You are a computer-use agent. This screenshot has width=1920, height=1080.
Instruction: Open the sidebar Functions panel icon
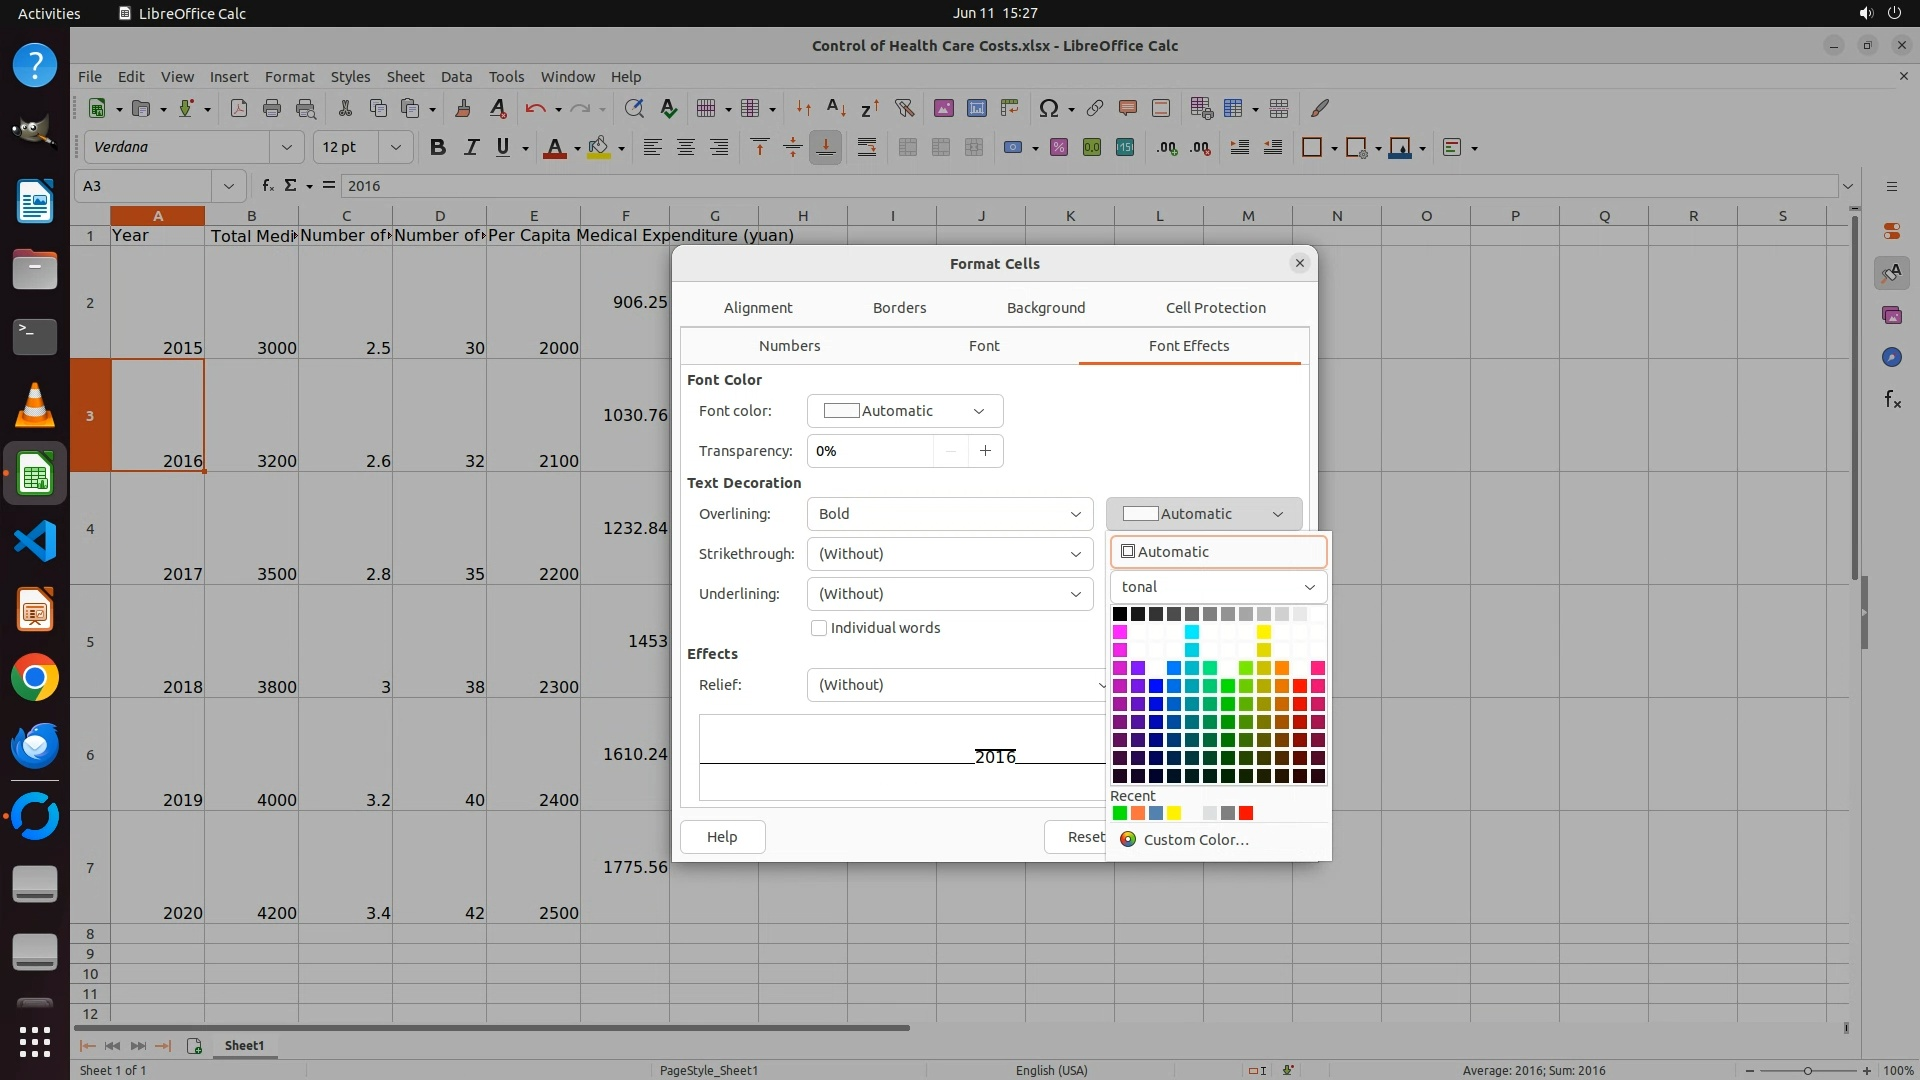(1892, 400)
